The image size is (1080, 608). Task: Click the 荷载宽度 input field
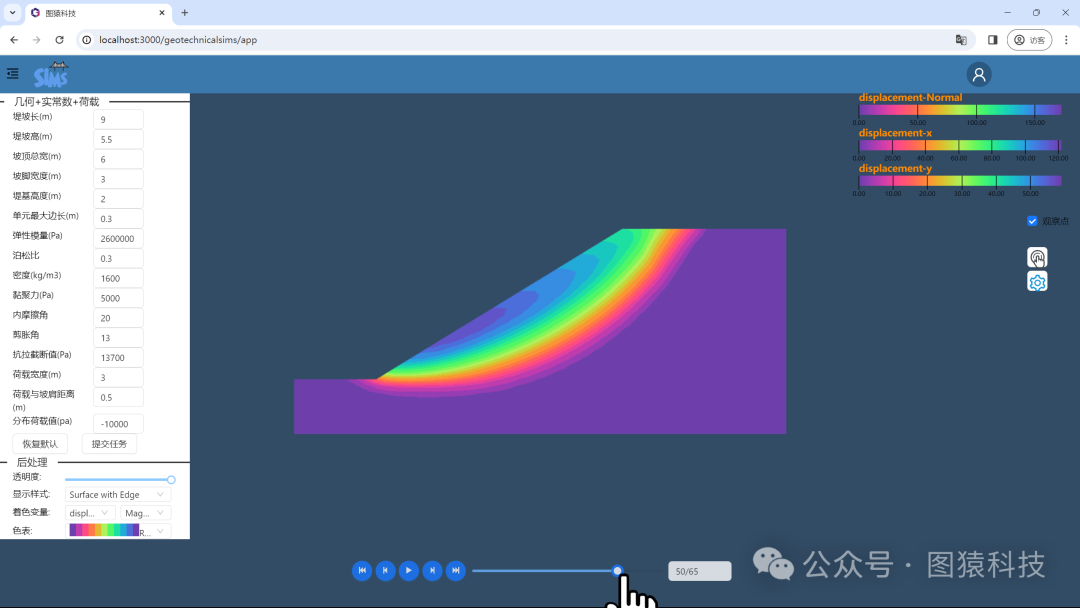(118, 377)
